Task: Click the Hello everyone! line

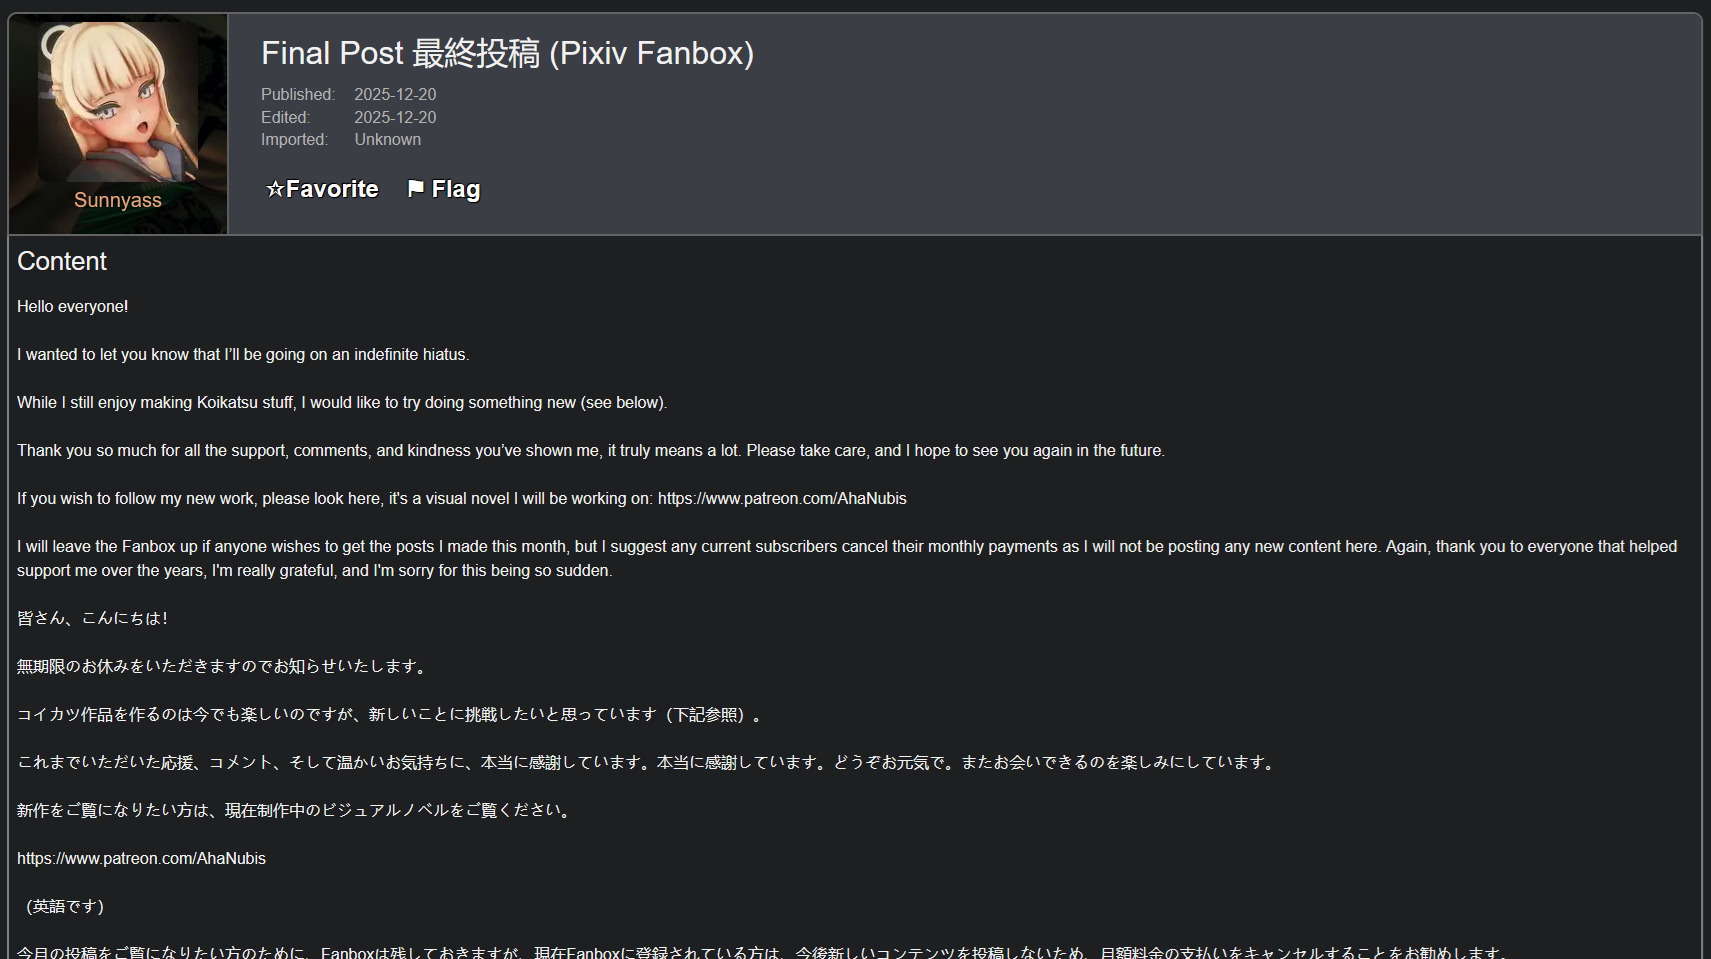Action: [73, 306]
